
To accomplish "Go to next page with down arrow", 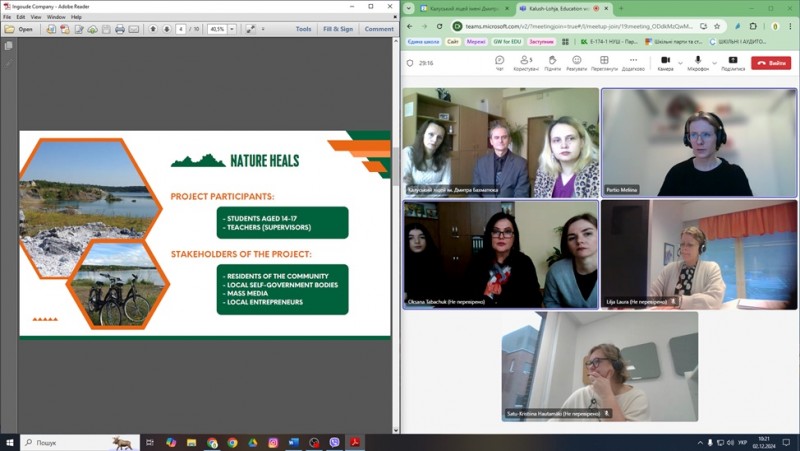I will 167,29.
